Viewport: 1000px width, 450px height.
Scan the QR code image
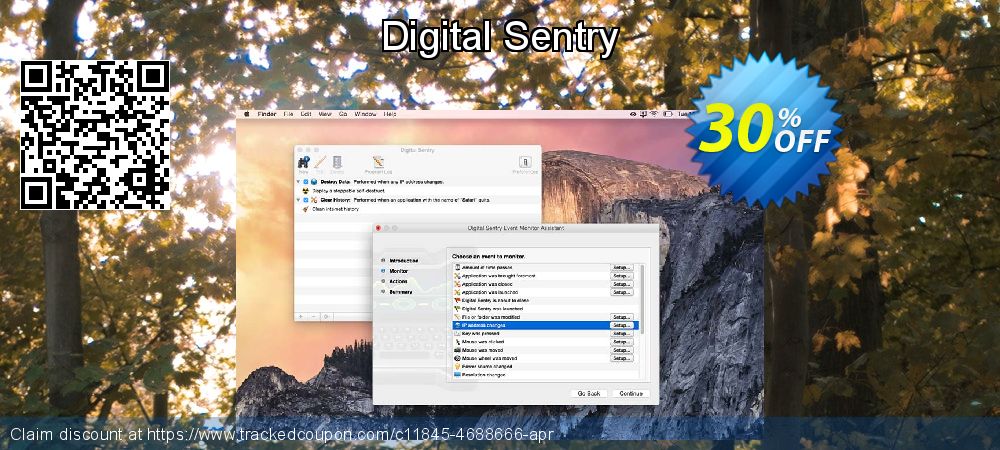95,135
